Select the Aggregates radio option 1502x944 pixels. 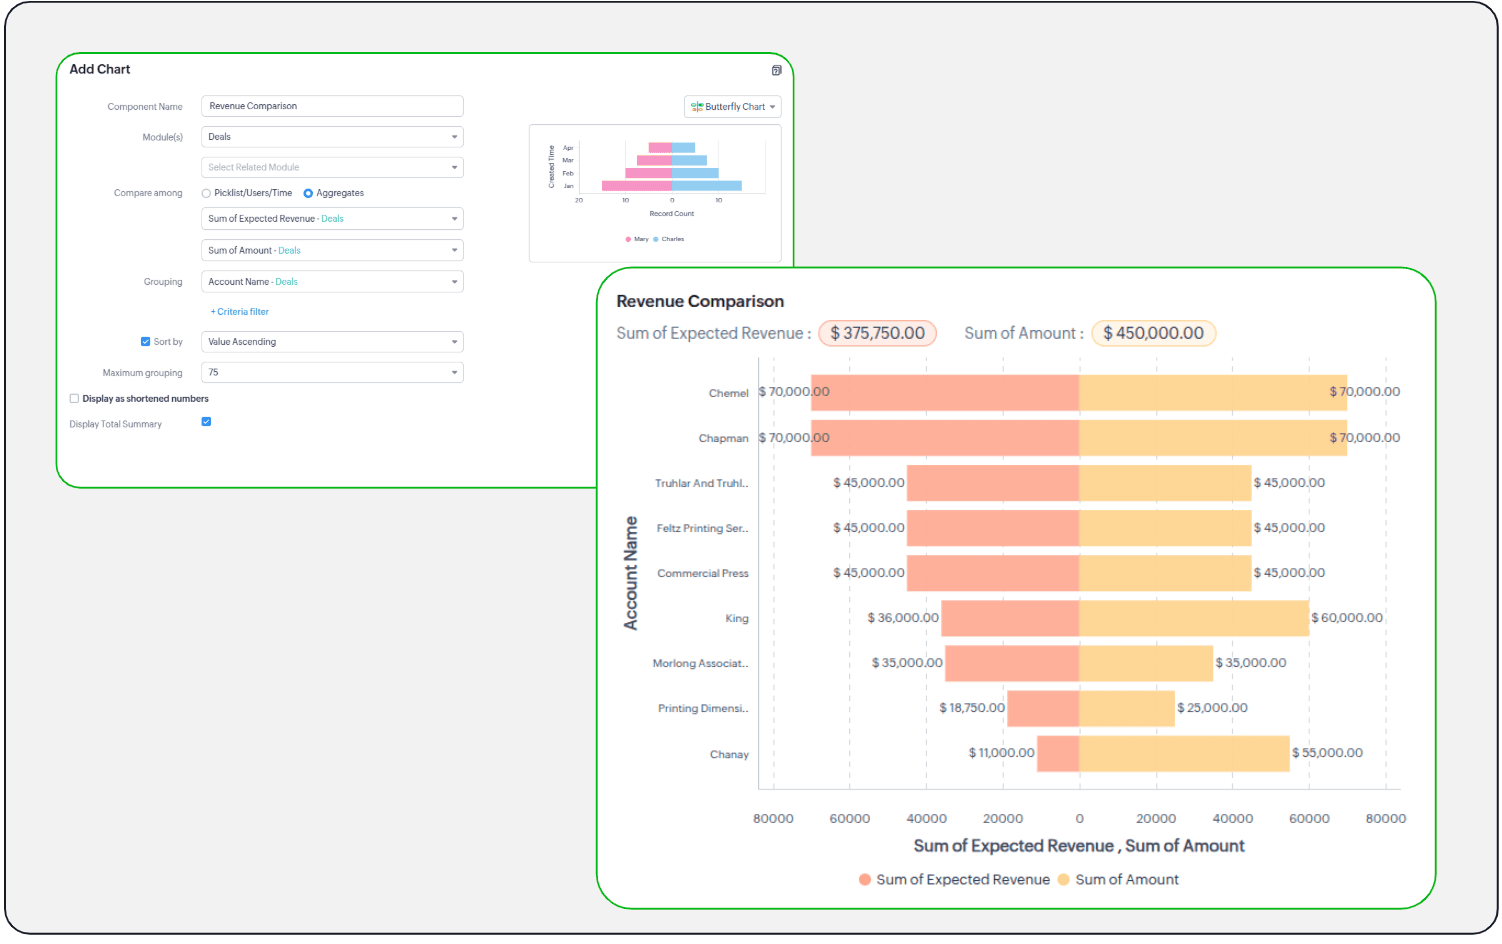(308, 194)
